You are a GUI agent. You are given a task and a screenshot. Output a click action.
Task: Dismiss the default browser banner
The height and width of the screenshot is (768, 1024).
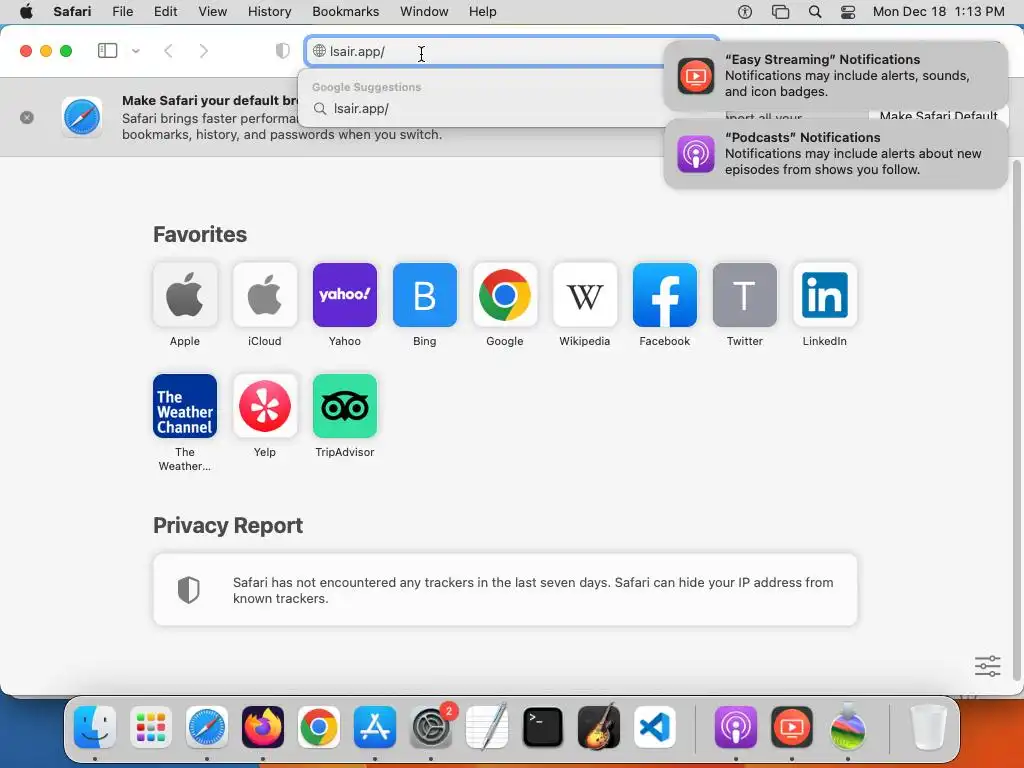tap(27, 118)
